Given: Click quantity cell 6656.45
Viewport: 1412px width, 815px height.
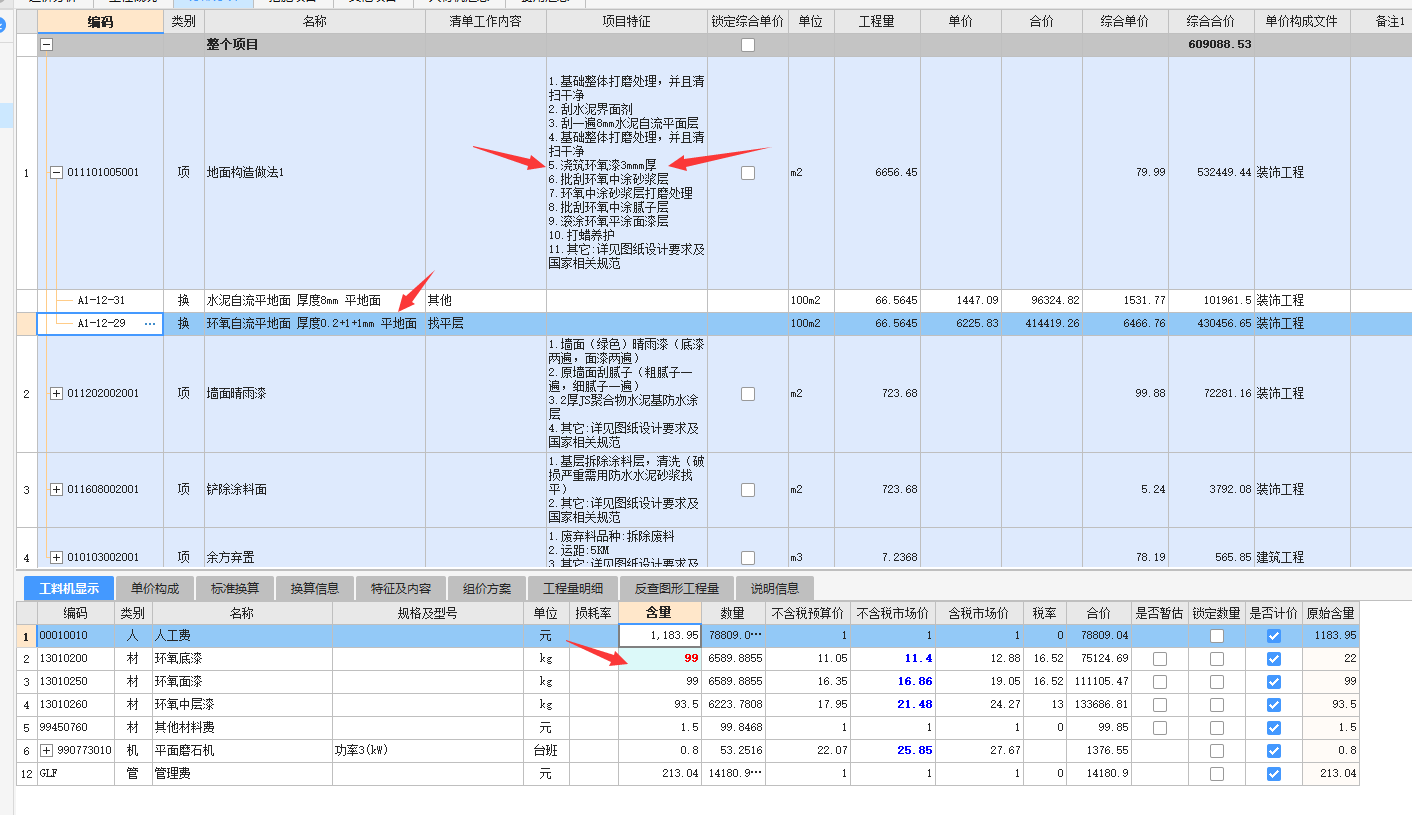Looking at the screenshot, I should point(877,173).
